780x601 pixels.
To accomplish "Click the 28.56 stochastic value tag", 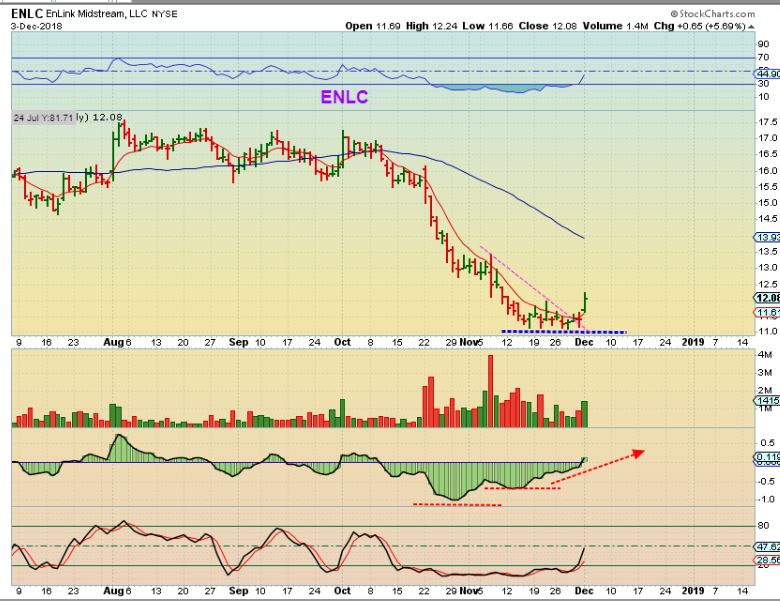I will click(x=768, y=560).
